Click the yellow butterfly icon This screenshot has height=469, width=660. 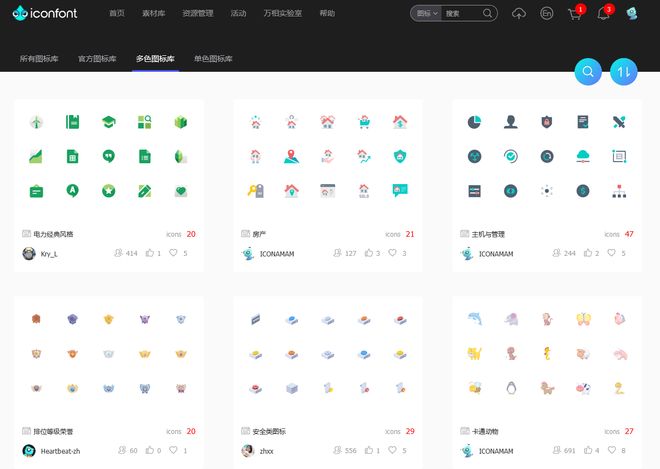(x=583, y=319)
